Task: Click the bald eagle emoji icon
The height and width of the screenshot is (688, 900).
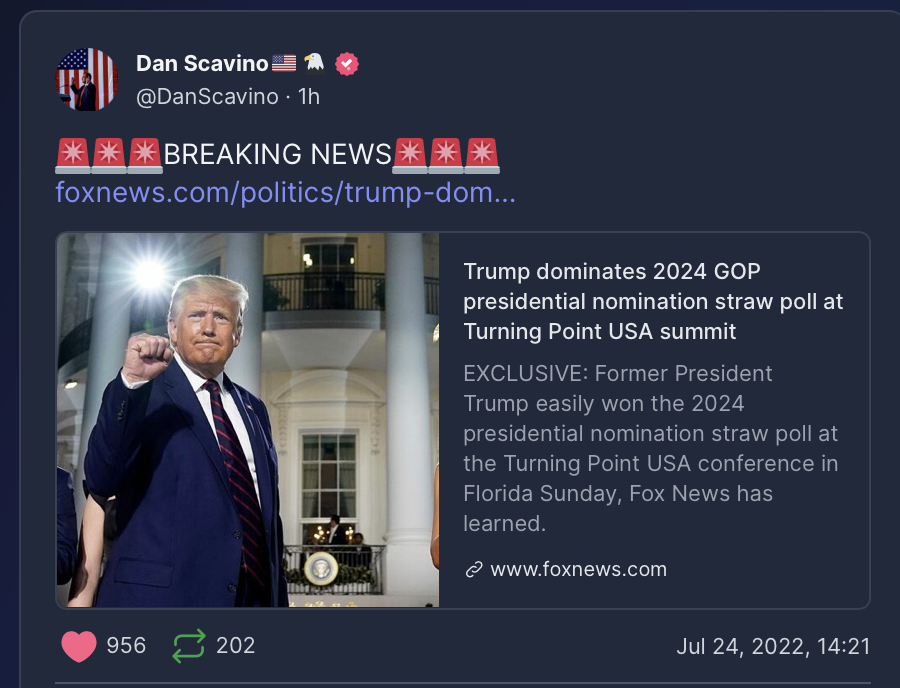Action: [314, 63]
